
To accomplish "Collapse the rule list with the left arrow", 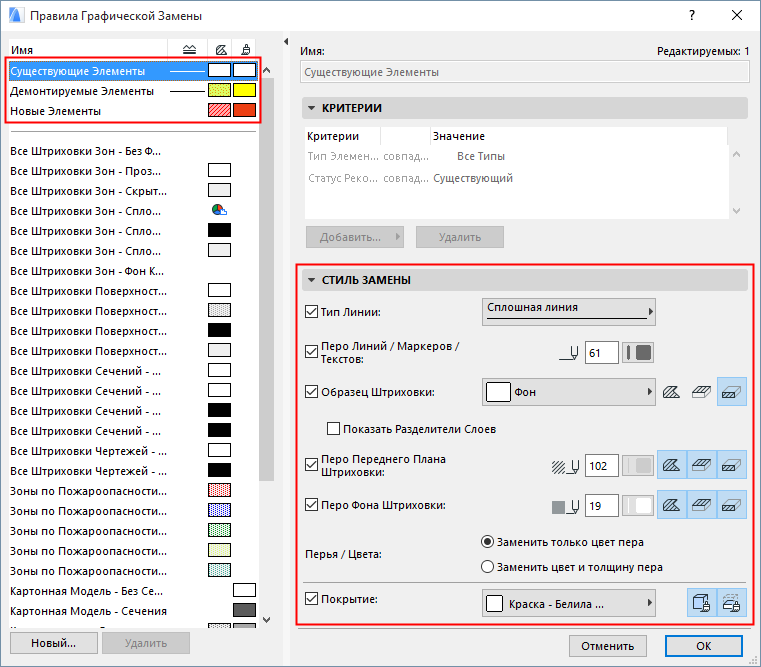I will [x=286, y=42].
